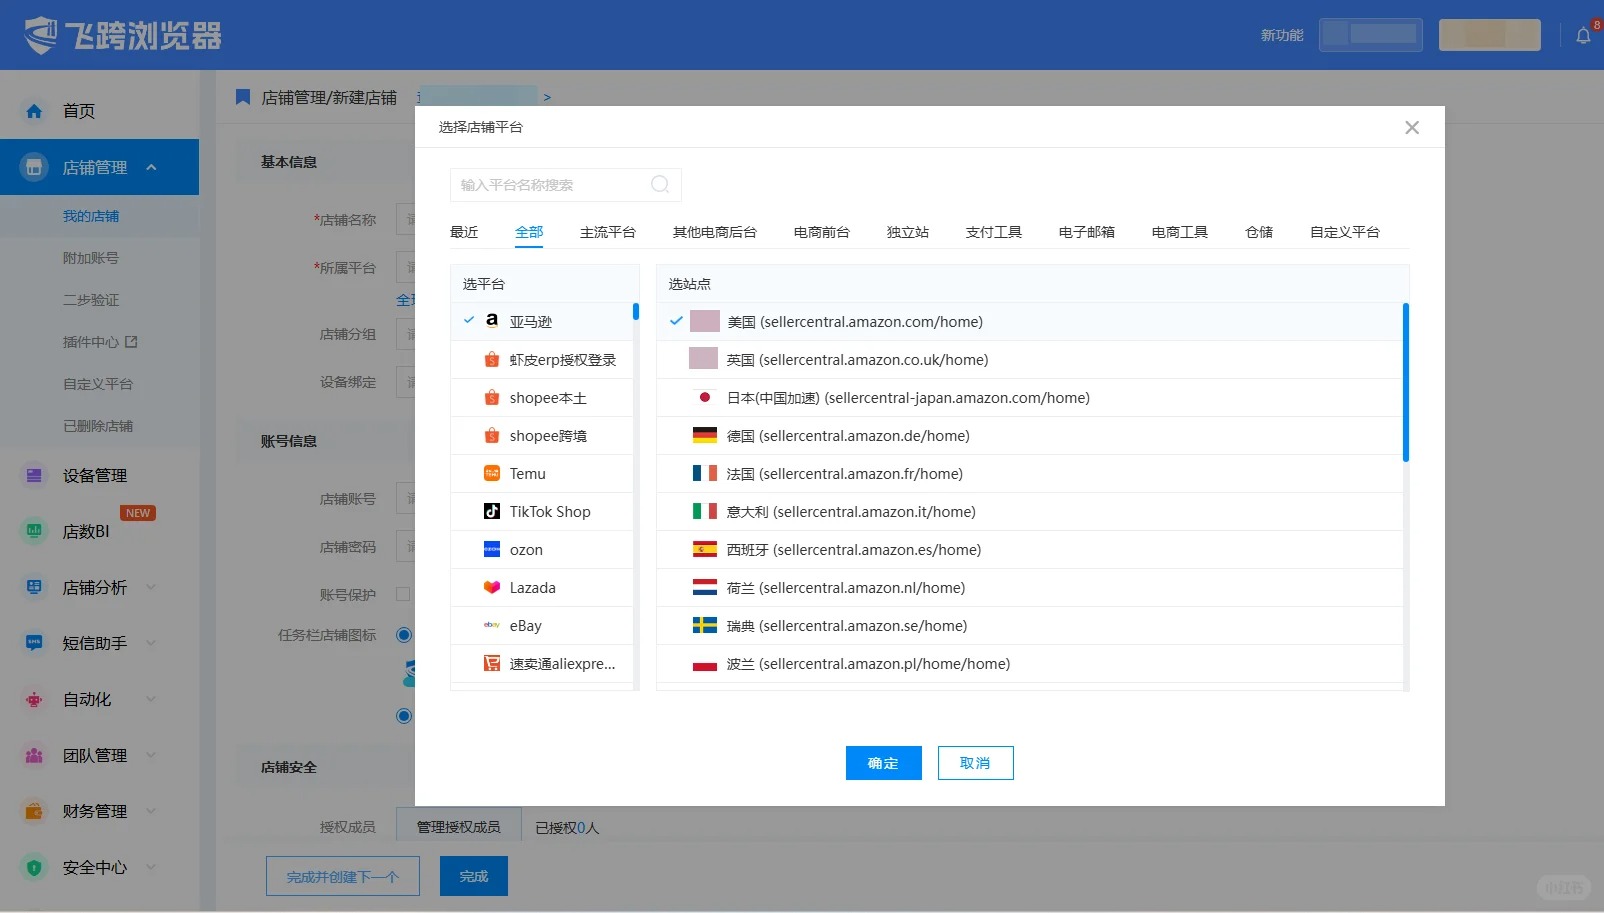1604x913 pixels.
Task: Click the 自动化 robot icon
Action: (x=34, y=699)
